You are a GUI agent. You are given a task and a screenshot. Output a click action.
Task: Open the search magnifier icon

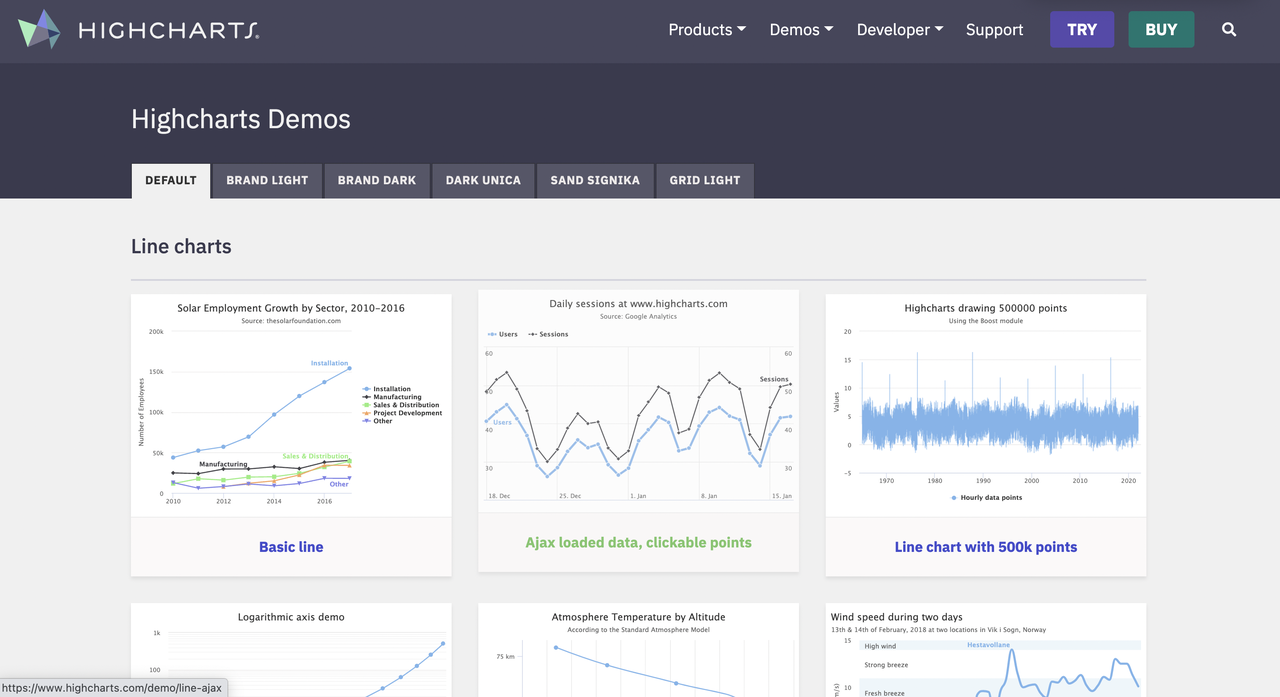click(1229, 30)
